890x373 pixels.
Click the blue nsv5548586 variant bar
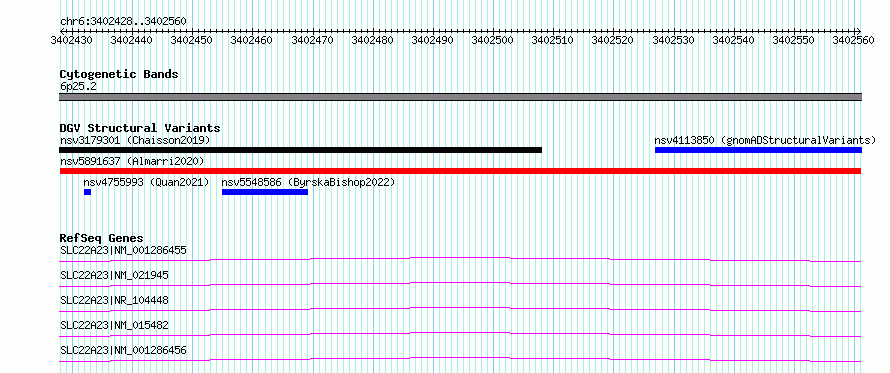click(x=265, y=192)
